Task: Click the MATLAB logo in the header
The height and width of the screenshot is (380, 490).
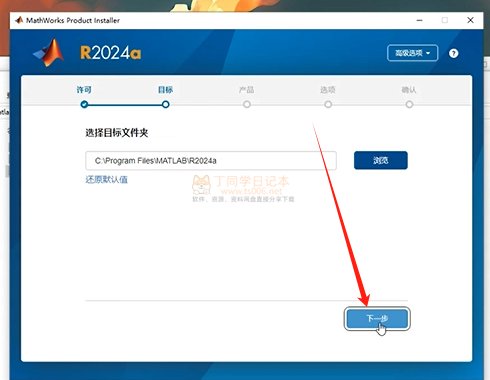Action: pos(49,53)
